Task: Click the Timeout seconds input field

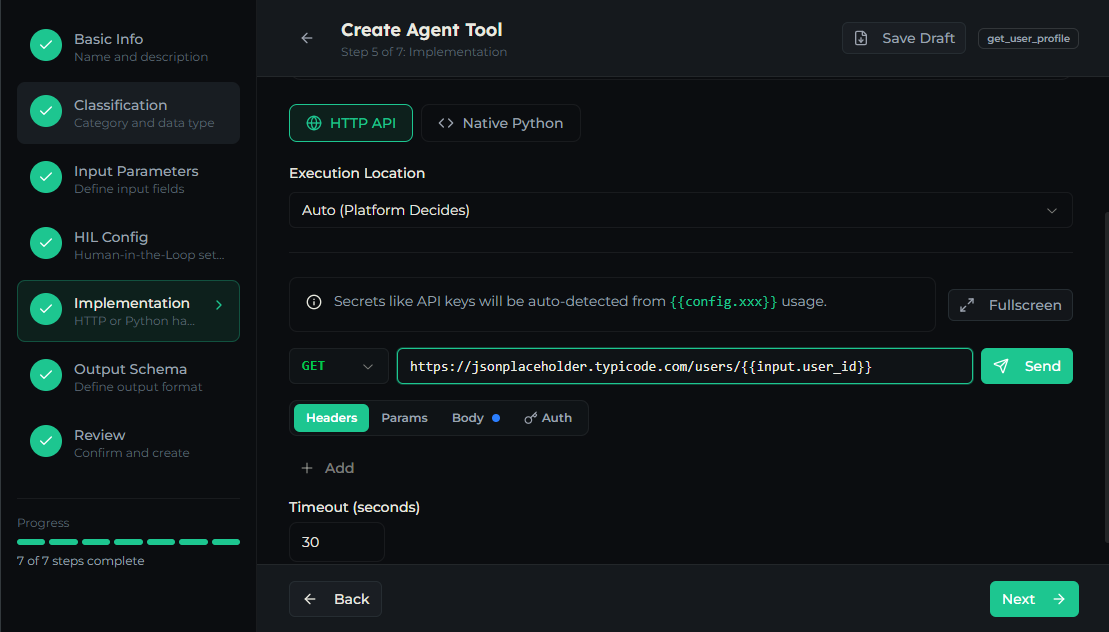Action: point(337,542)
